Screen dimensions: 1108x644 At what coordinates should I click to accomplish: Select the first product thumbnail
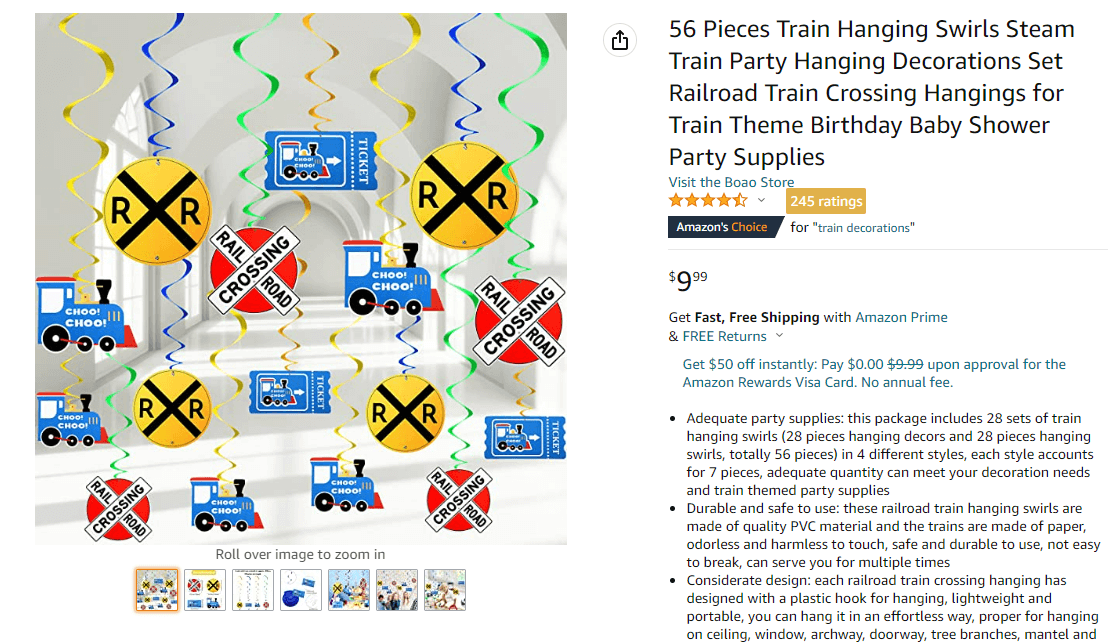(x=157, y=590)
